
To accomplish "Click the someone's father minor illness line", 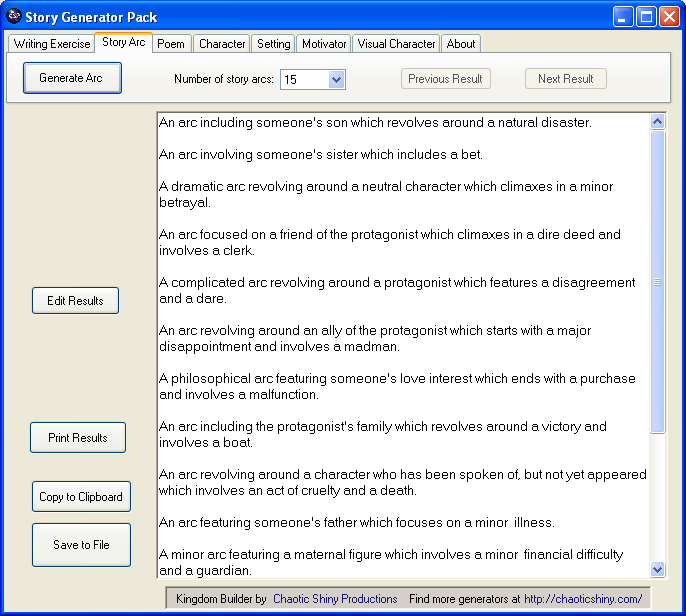I will 357,522.
